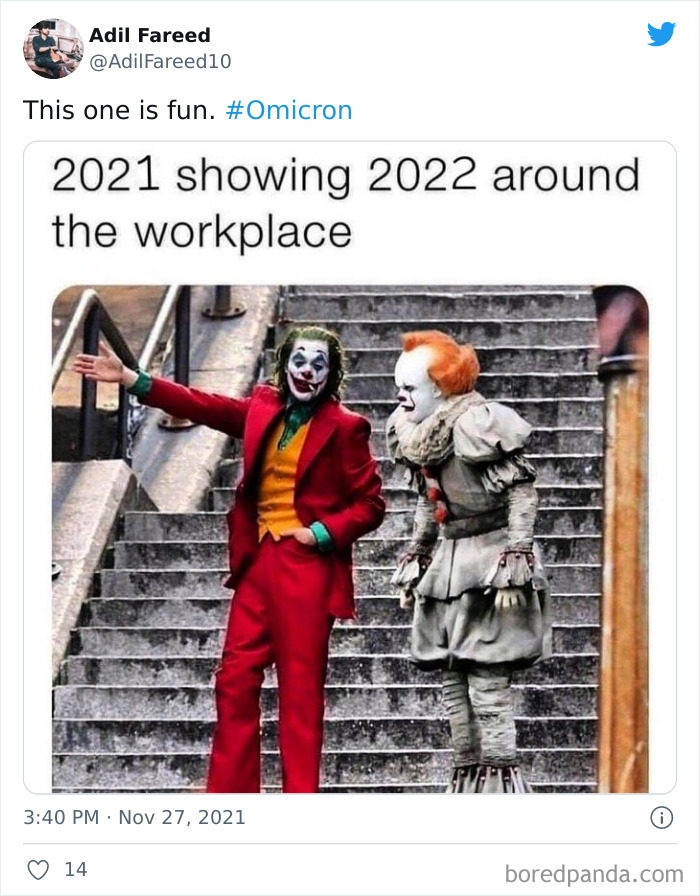The image size is (700, 896).
Task: Click the Nov 27, 2021 date text
Action: pos(182,817)
